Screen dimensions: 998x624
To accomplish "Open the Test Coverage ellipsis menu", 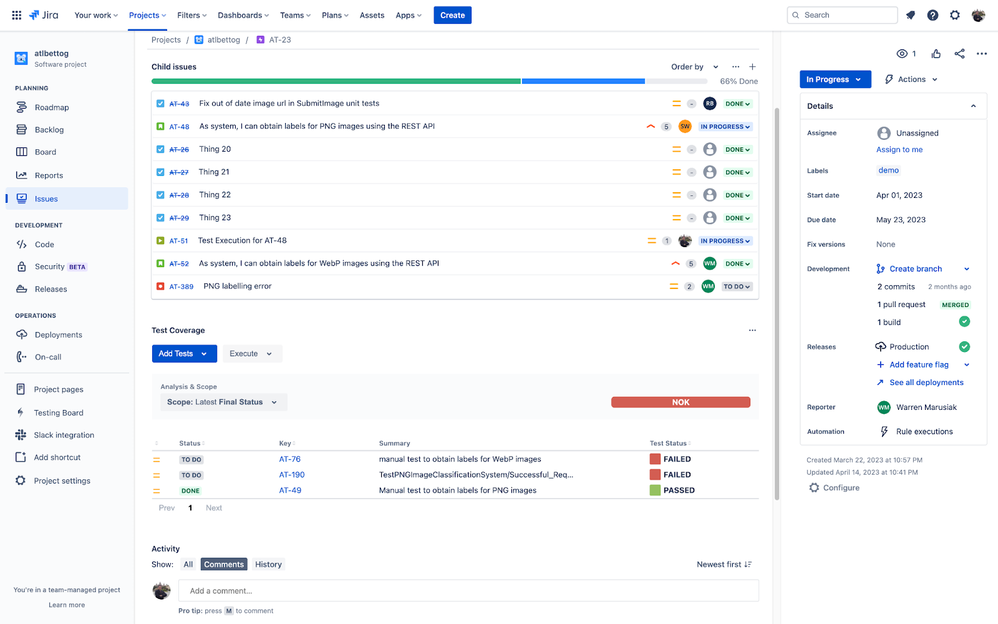I will point(752,330).
